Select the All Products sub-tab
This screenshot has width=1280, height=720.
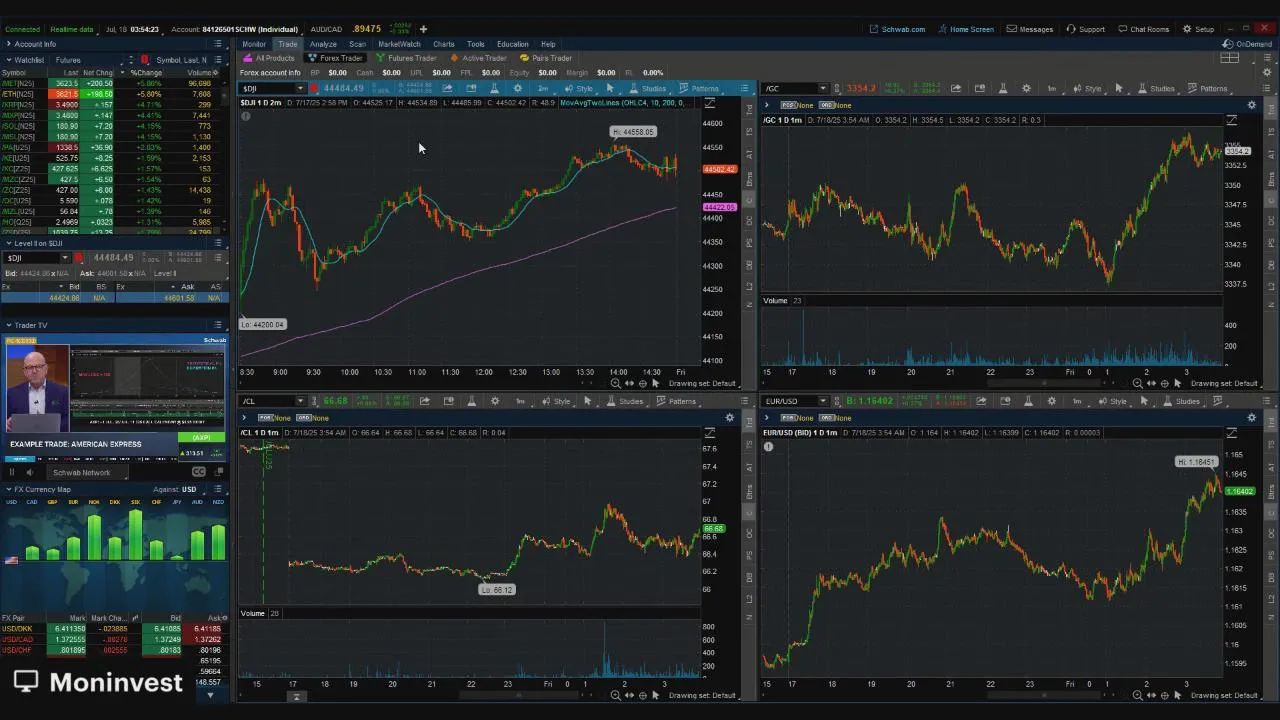tap(270, 58)
